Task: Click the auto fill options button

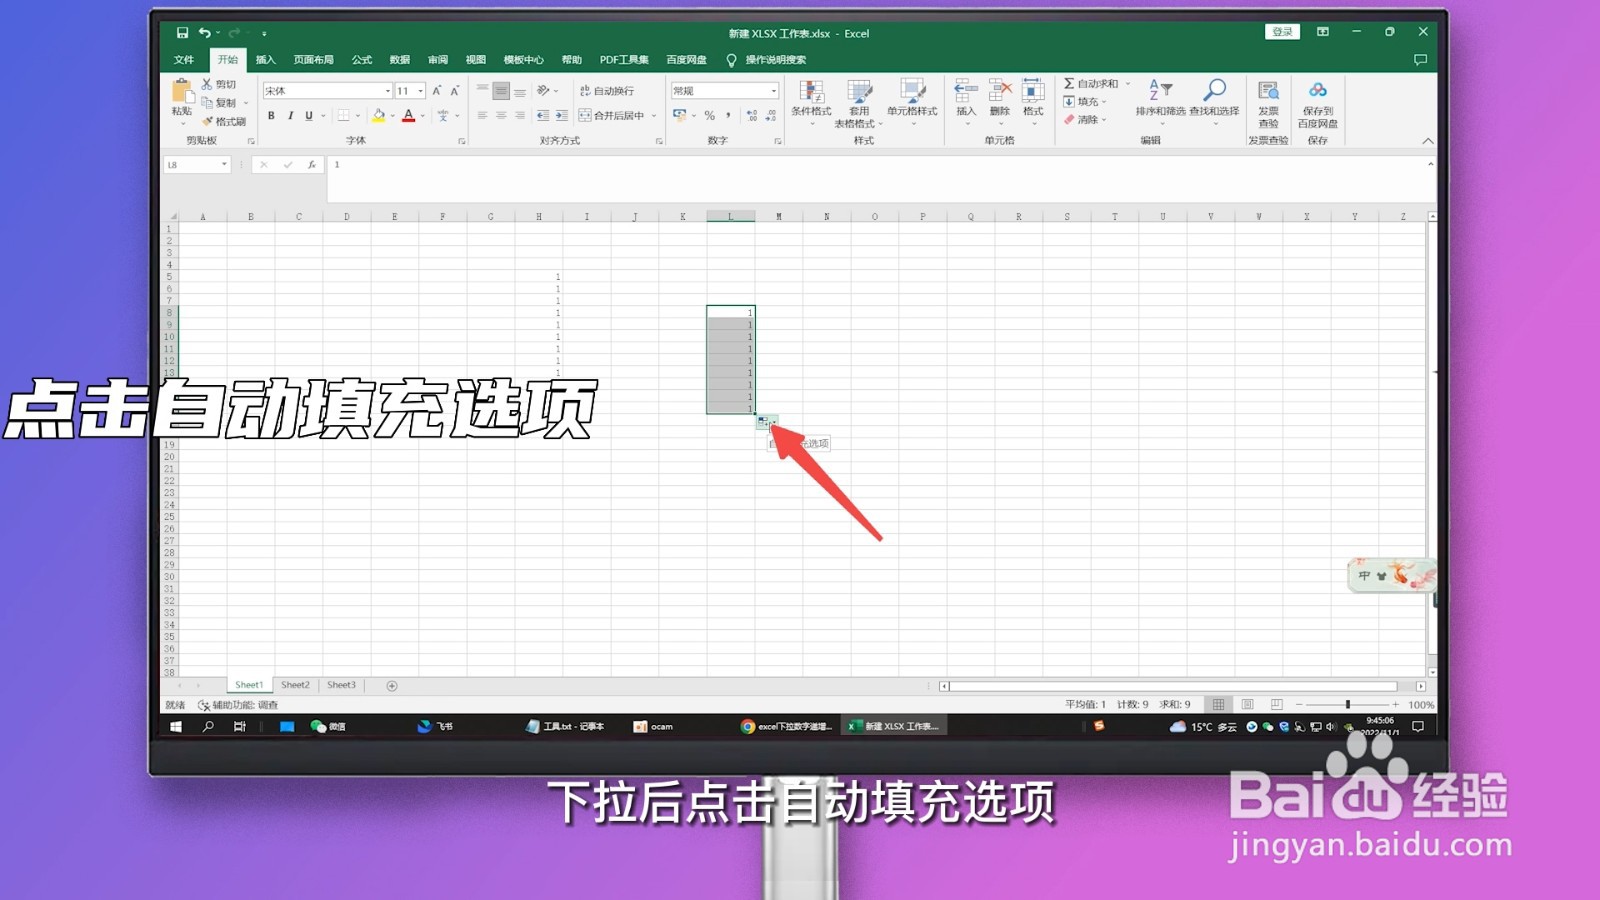Action: coord(765,421)
